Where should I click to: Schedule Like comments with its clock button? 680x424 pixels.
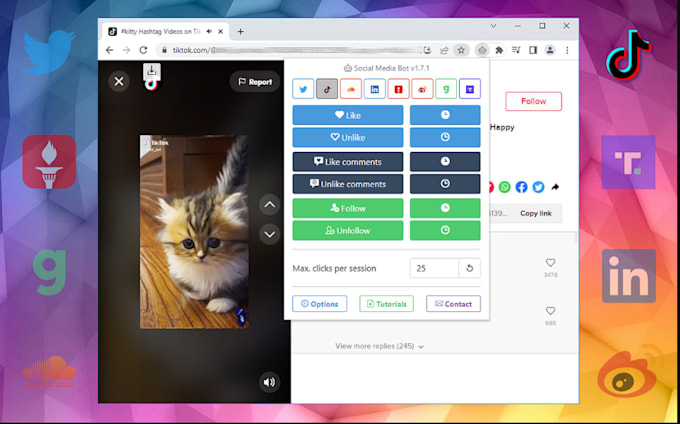point(445,162)
